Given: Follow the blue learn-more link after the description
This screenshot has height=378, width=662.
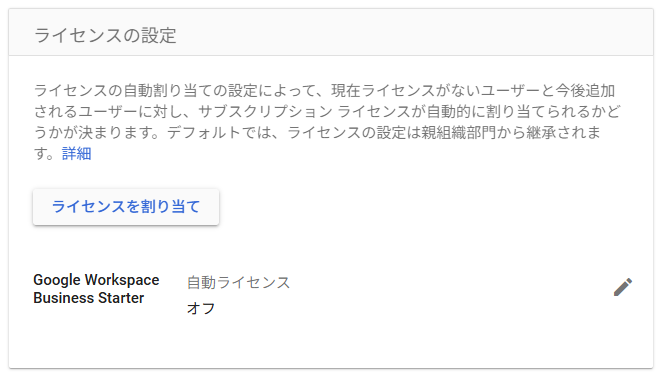Looking at the screenshot, I should coord(76,153).
